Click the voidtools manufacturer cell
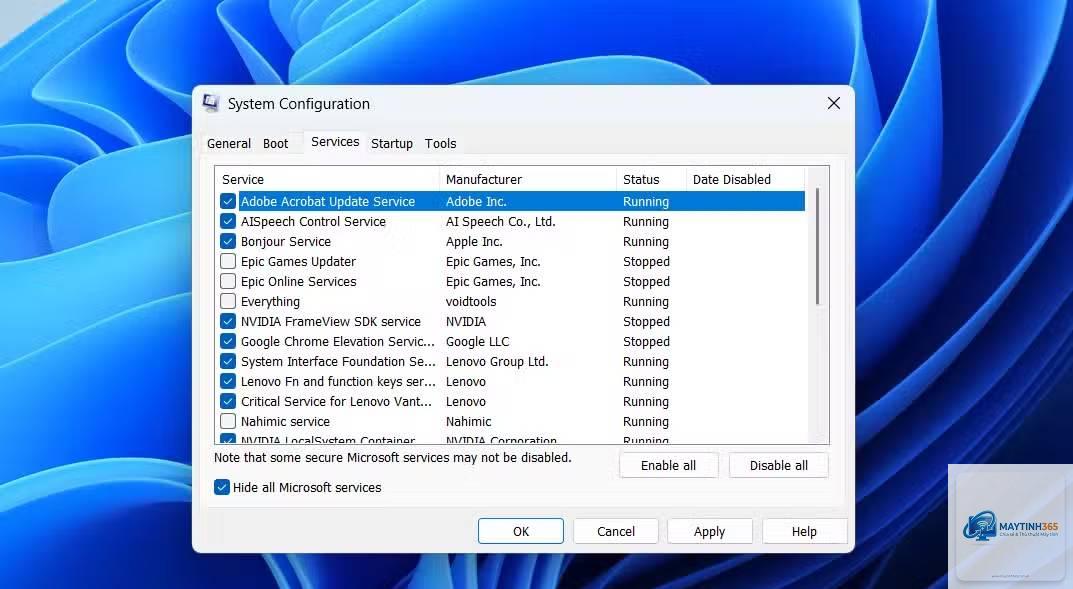1073x589 pixels. point(471,301)
